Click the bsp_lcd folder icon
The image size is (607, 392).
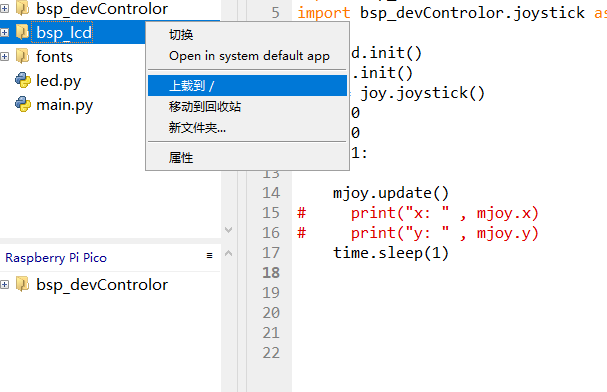pyautogui.click(x=22, y=33)
